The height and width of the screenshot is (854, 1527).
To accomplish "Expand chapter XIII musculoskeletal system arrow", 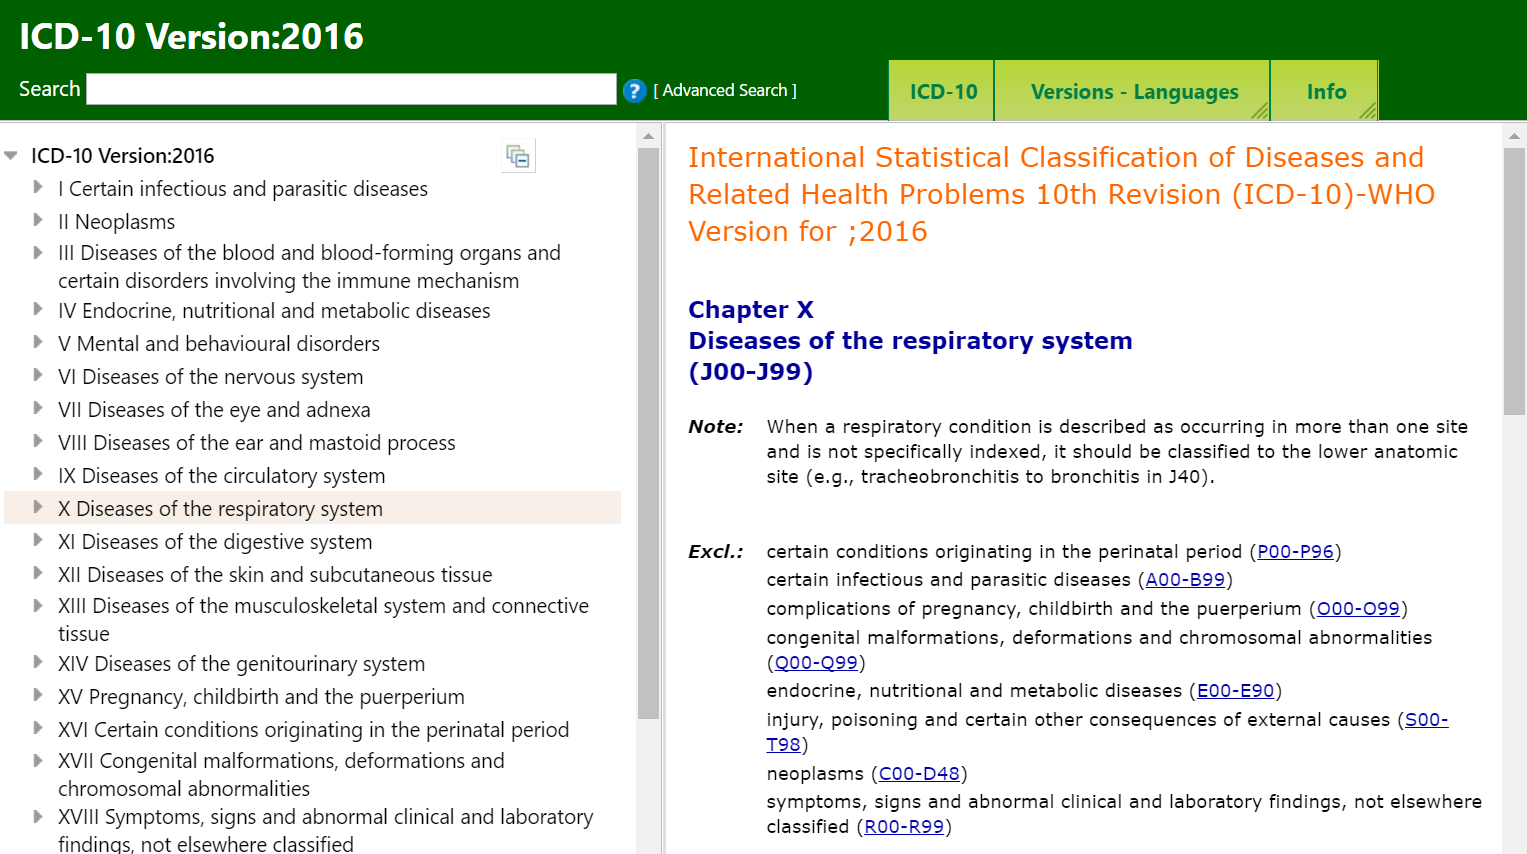I will (38, 604).
